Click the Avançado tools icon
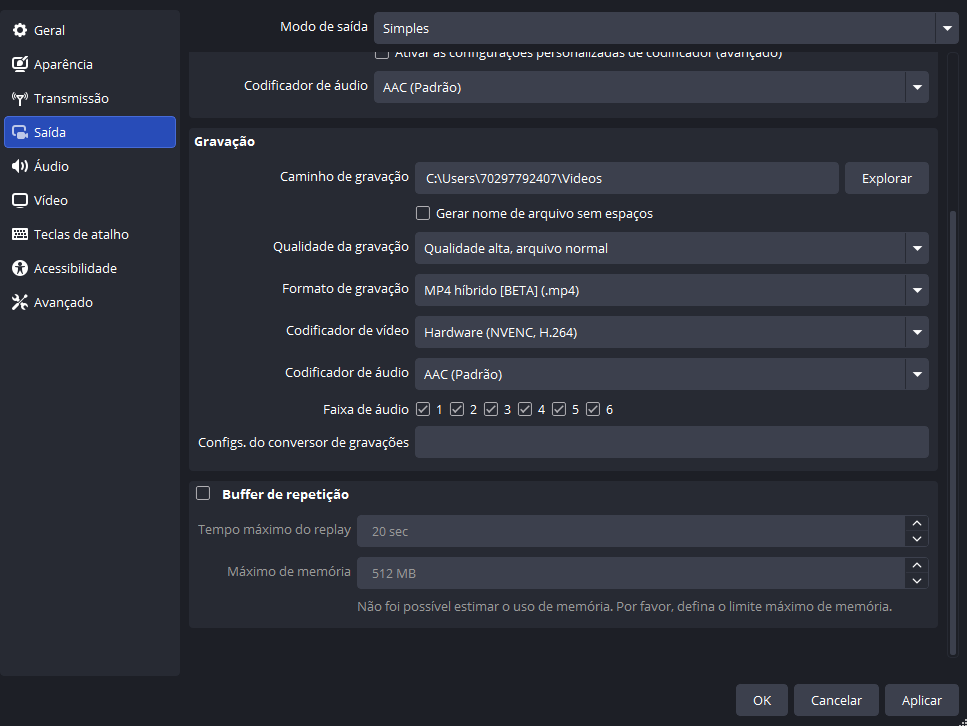This screenshot has width=967, height=726. point(20,302)
